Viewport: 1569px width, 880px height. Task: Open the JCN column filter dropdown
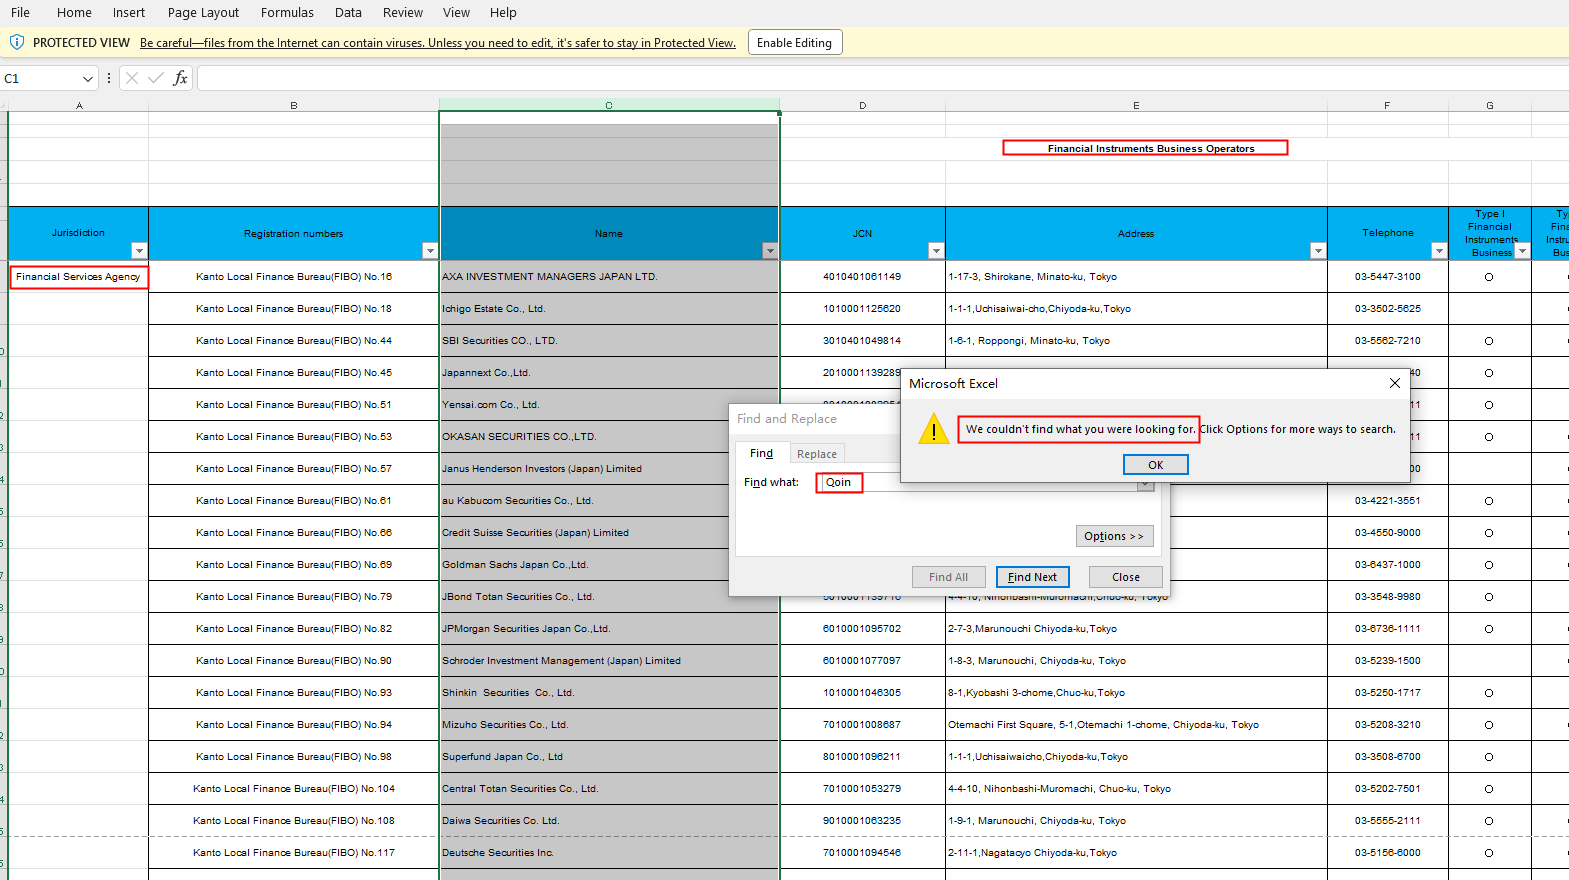tap(935, 251)
